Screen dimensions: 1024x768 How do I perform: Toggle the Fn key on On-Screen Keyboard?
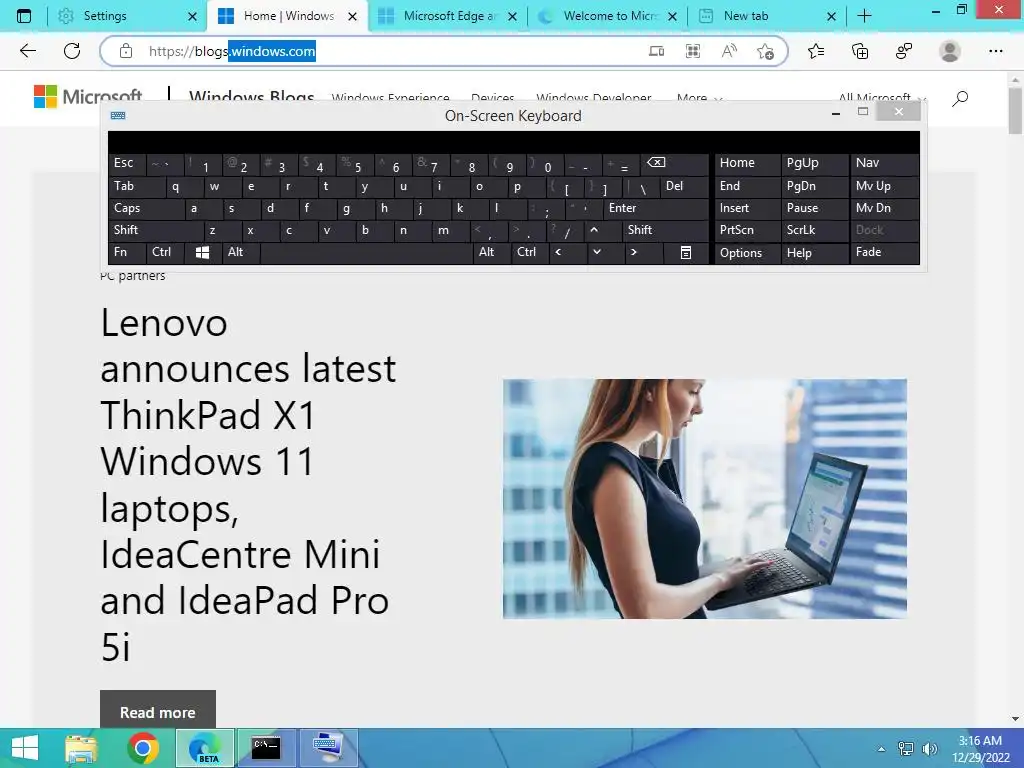tap(127, 252)
